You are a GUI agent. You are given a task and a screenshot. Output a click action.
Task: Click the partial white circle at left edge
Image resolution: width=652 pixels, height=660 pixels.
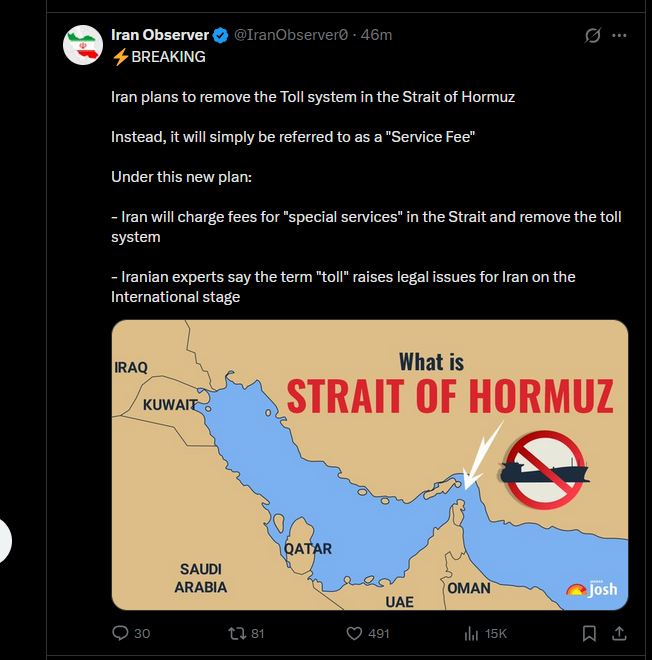click(5, 541)
